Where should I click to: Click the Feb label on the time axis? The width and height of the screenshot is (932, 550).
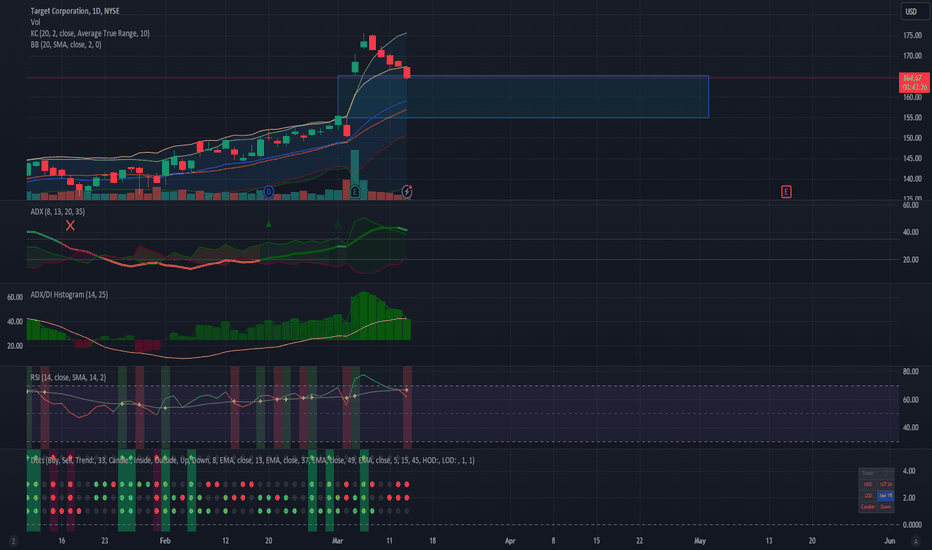[165, 541]
